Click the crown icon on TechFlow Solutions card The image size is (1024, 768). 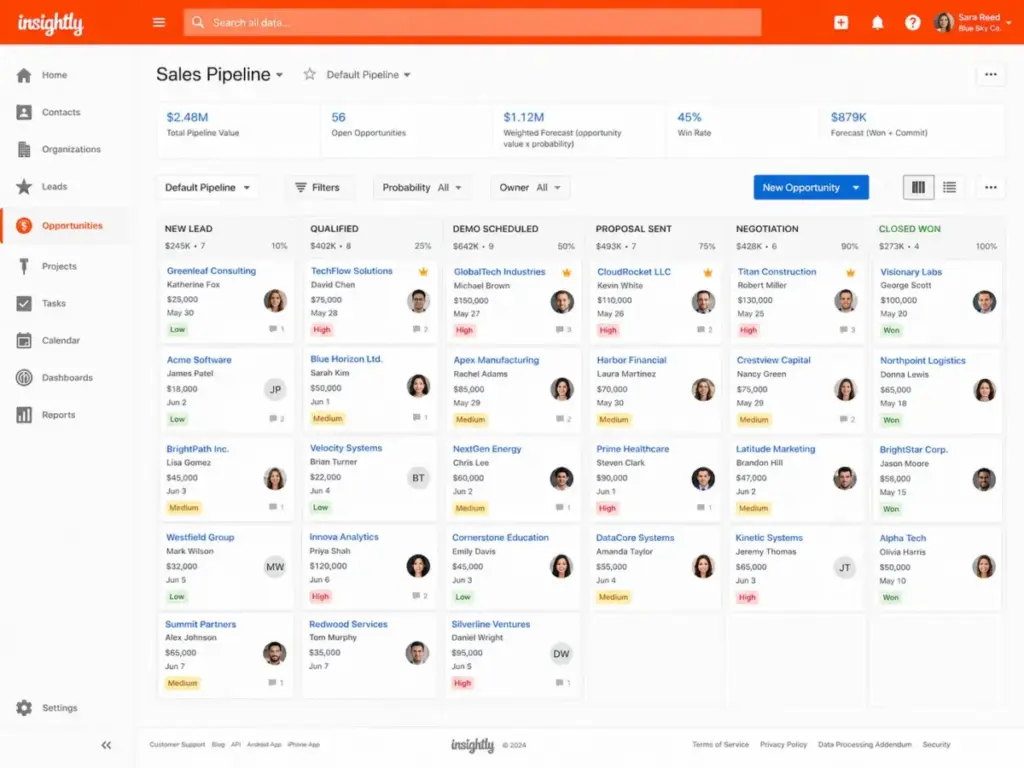[423, 272]
